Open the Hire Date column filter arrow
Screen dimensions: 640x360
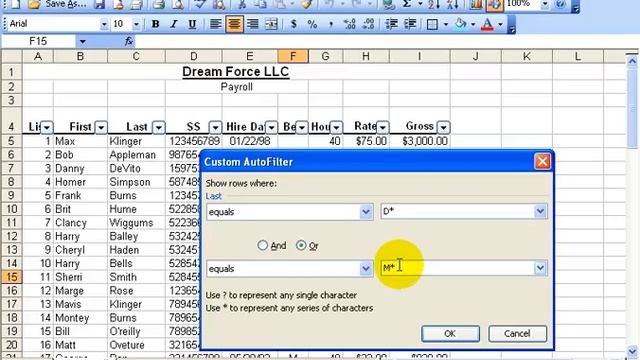[x=271, y=128]
